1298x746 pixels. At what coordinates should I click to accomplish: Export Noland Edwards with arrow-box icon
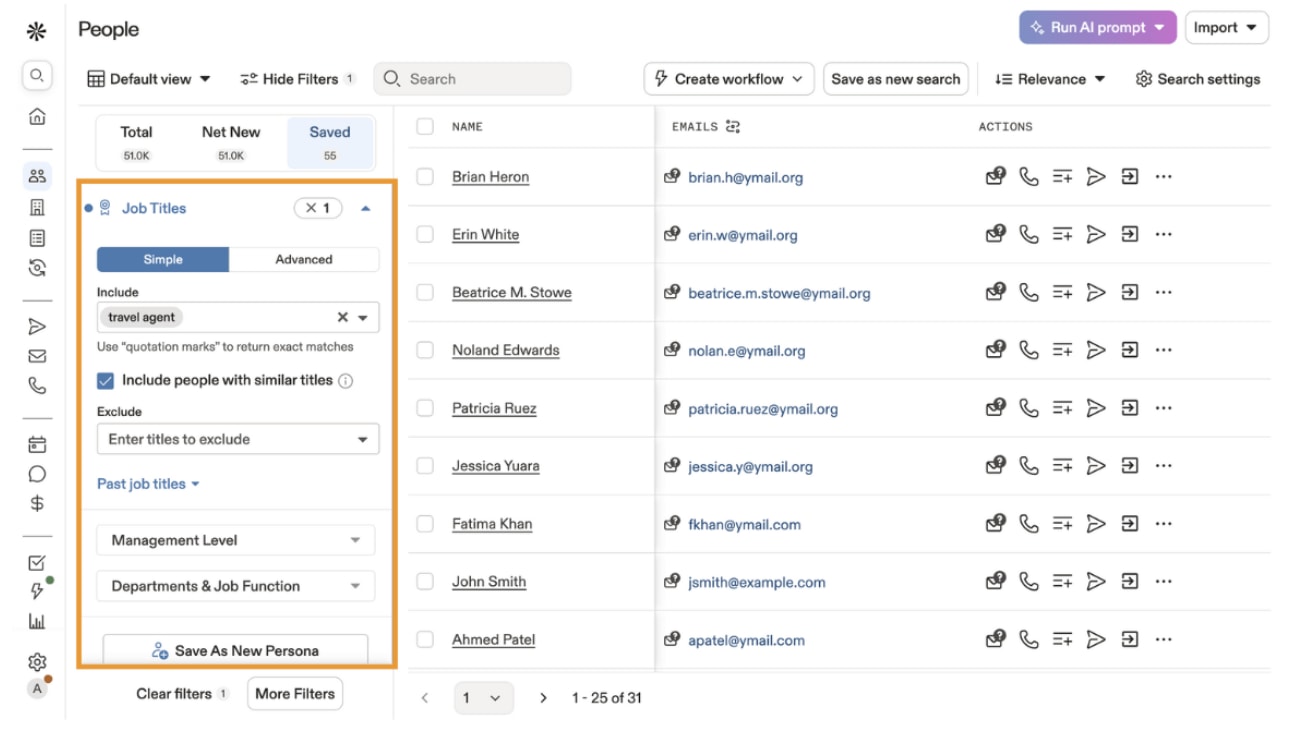1129,350
